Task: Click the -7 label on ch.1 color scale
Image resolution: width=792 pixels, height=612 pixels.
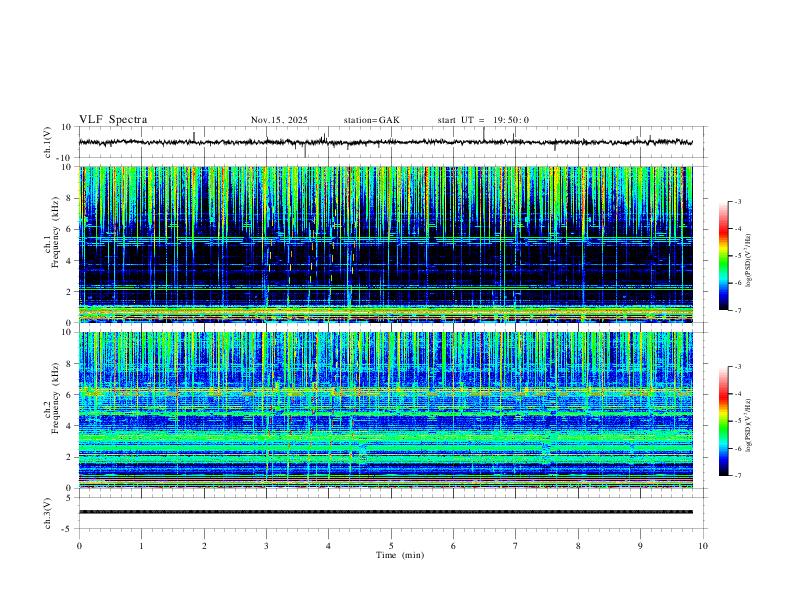Action: (738, 310)
